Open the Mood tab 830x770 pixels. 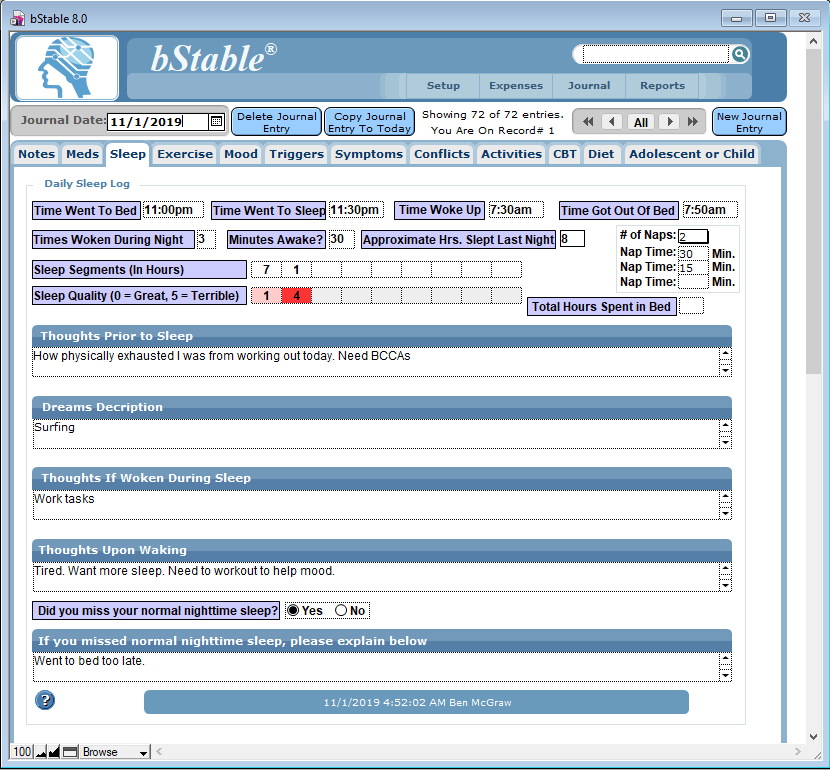click(x=241, y=154)
